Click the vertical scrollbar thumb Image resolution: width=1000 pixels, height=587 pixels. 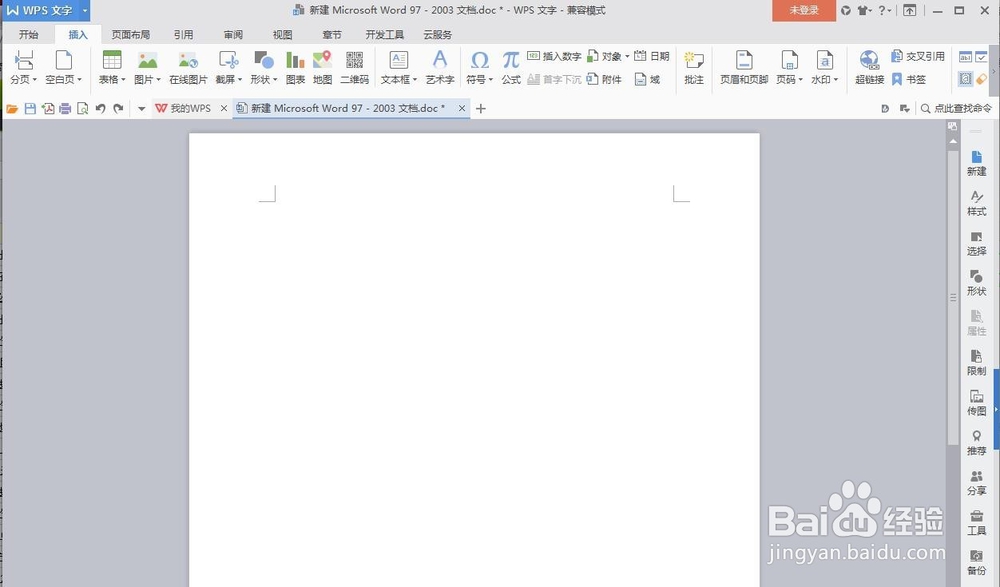(953, 297)
